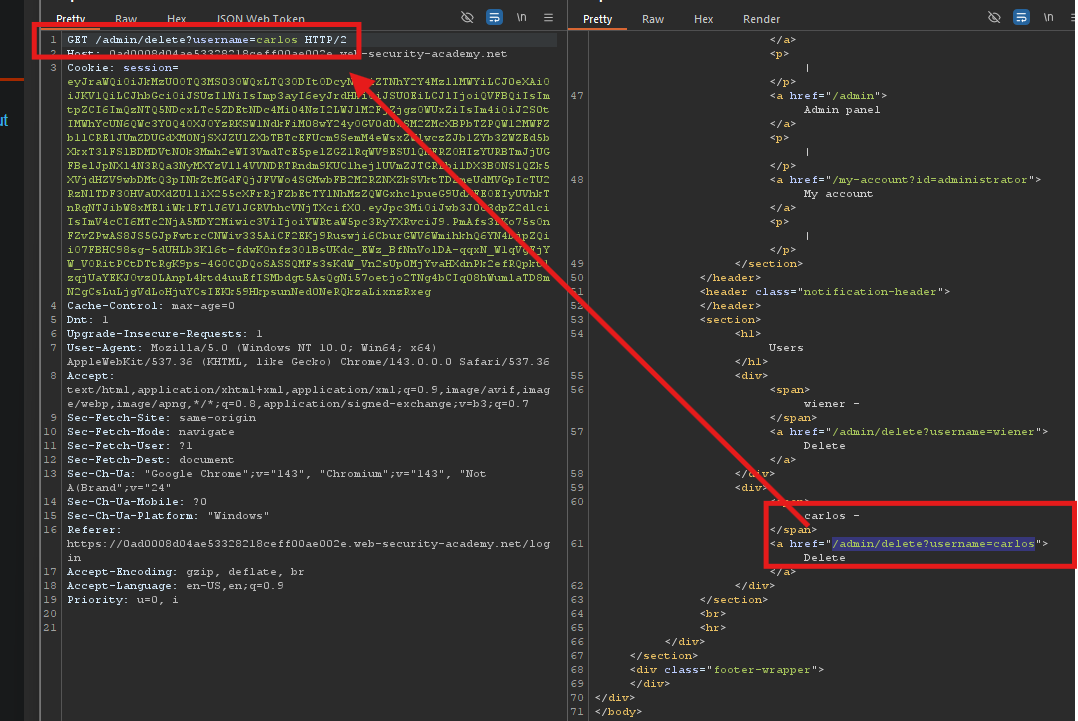The image size is (1078, 721).
Task: Click the 'Accept:' header name in request
Action: pos(91,376)
